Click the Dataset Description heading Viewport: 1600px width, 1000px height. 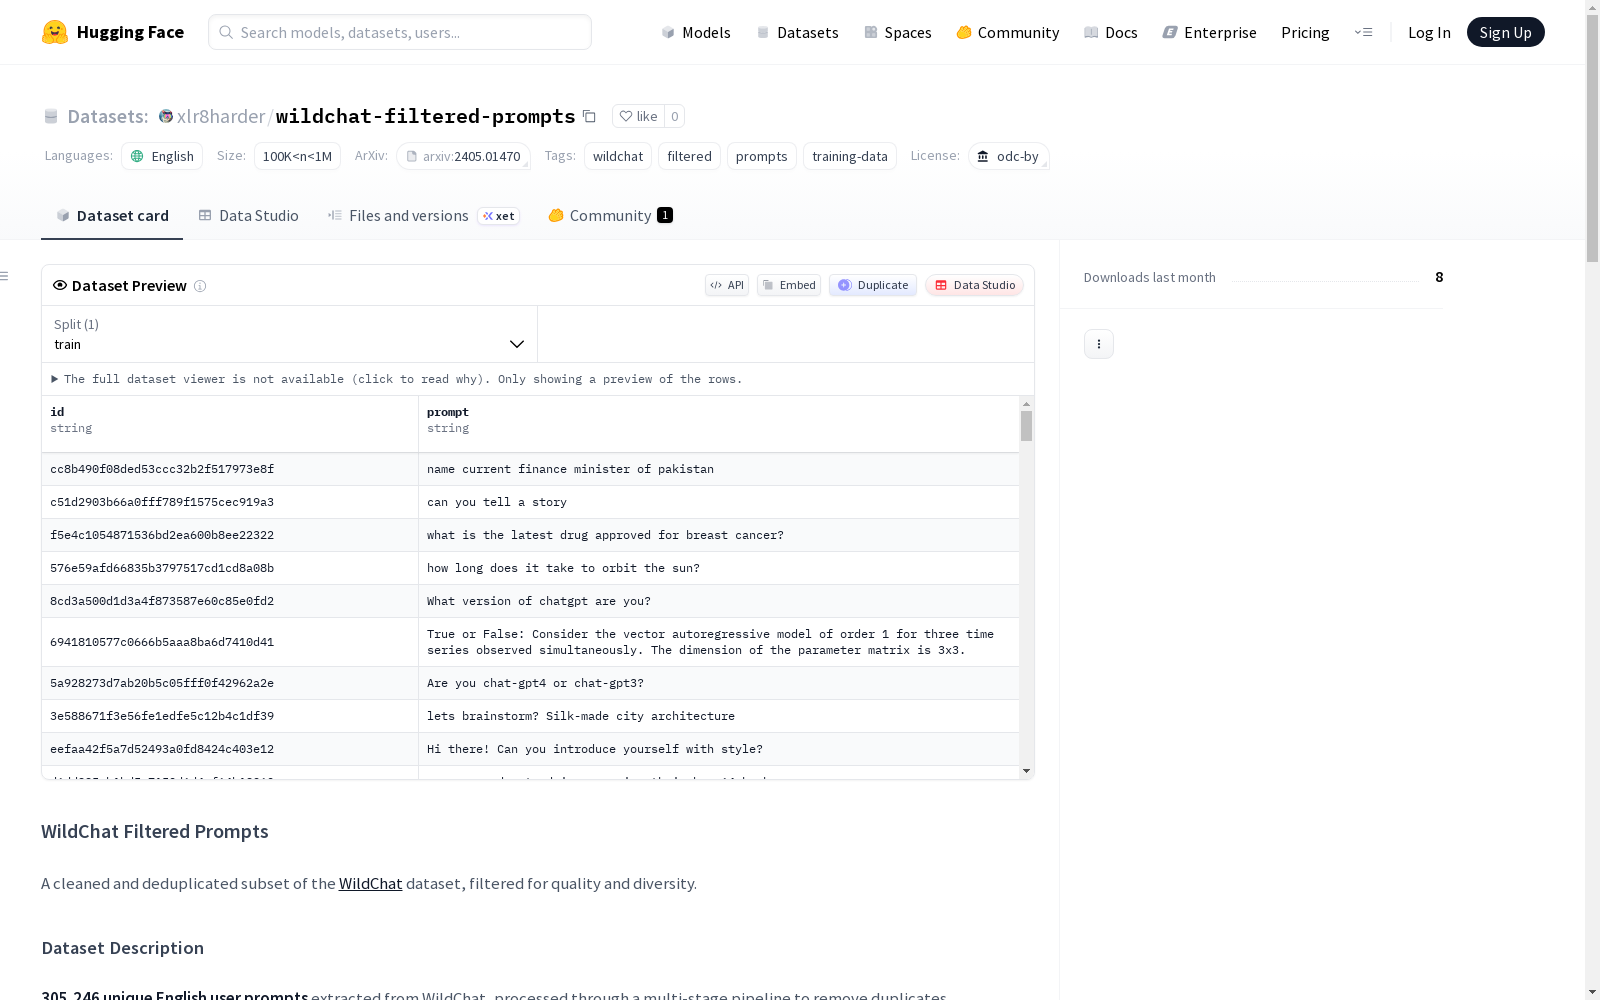122,948
